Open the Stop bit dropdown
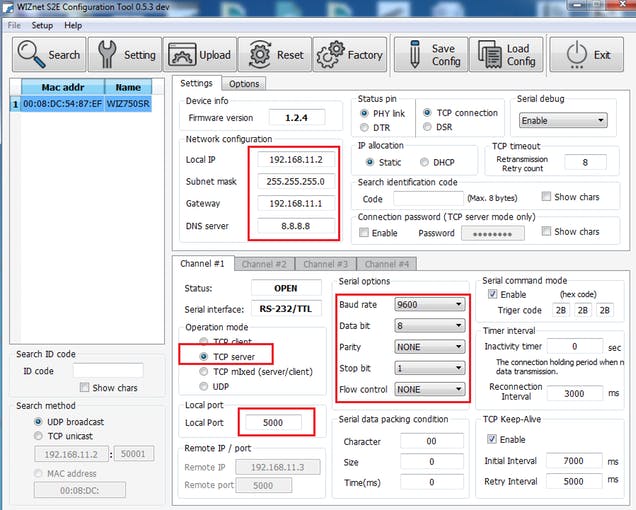Screen dimensions: 636x510 (430, 368)
